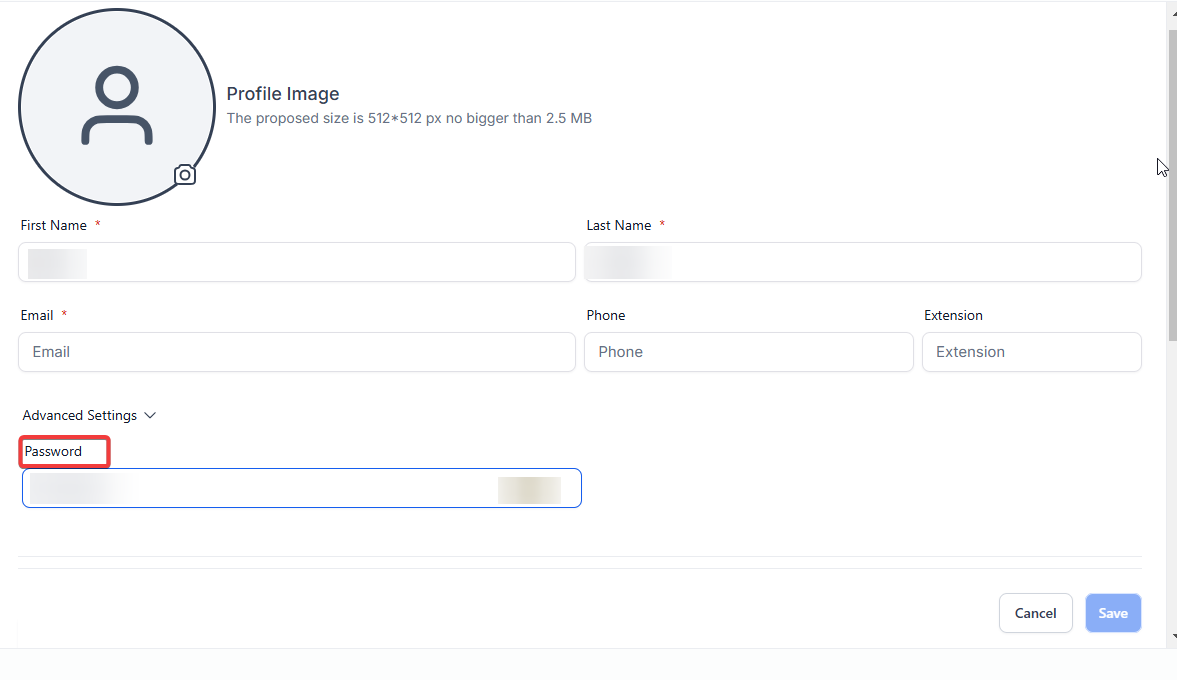Focus the First Name input field
The width and height of the screenshot is (1177, 680).
297,262
